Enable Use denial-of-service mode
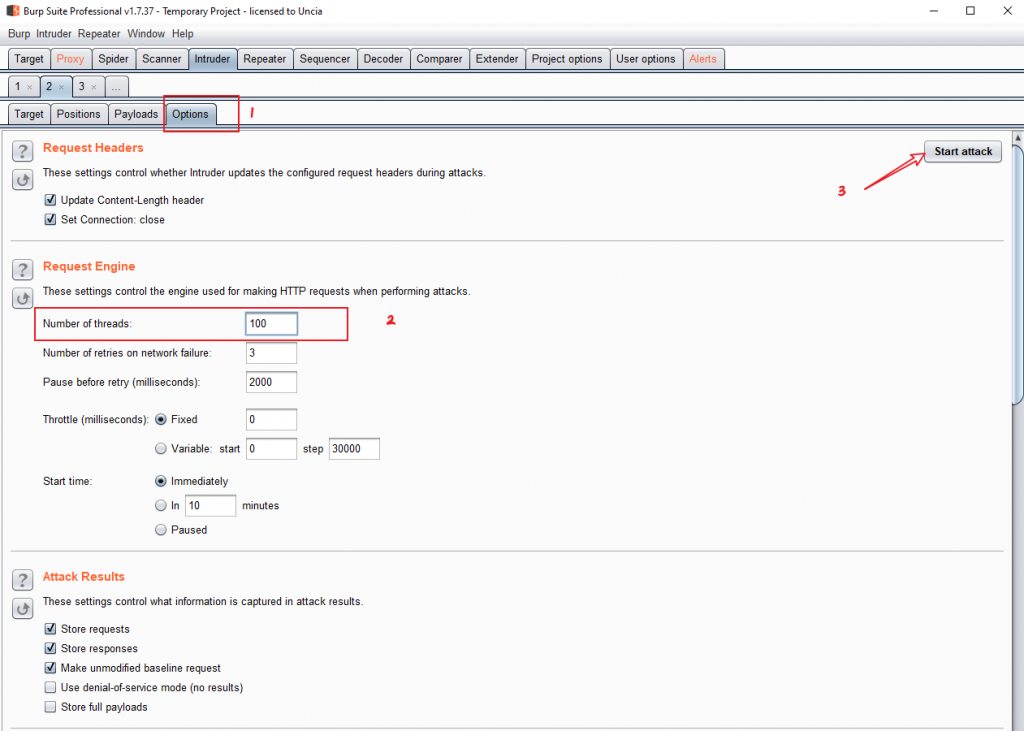Screen dimensions: 1024x731 coord(50,687)
